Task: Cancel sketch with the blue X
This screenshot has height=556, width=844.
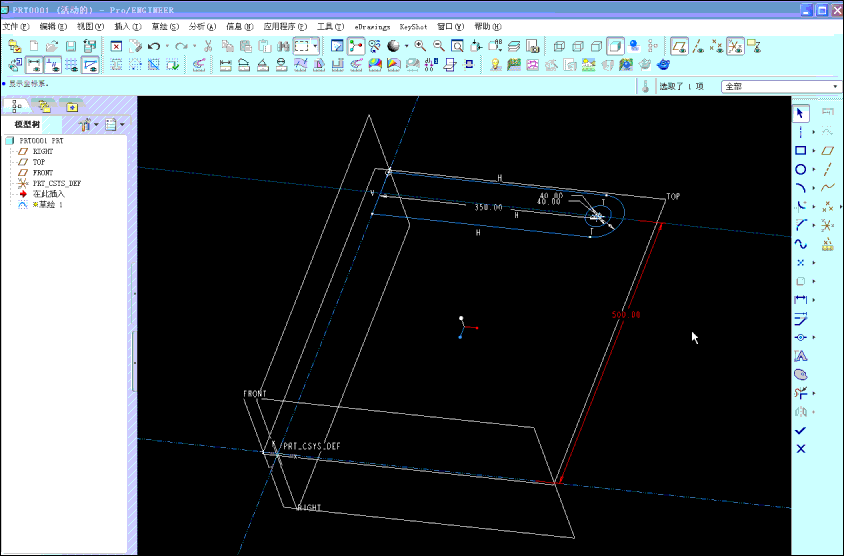Action: [x=800, y=449]
